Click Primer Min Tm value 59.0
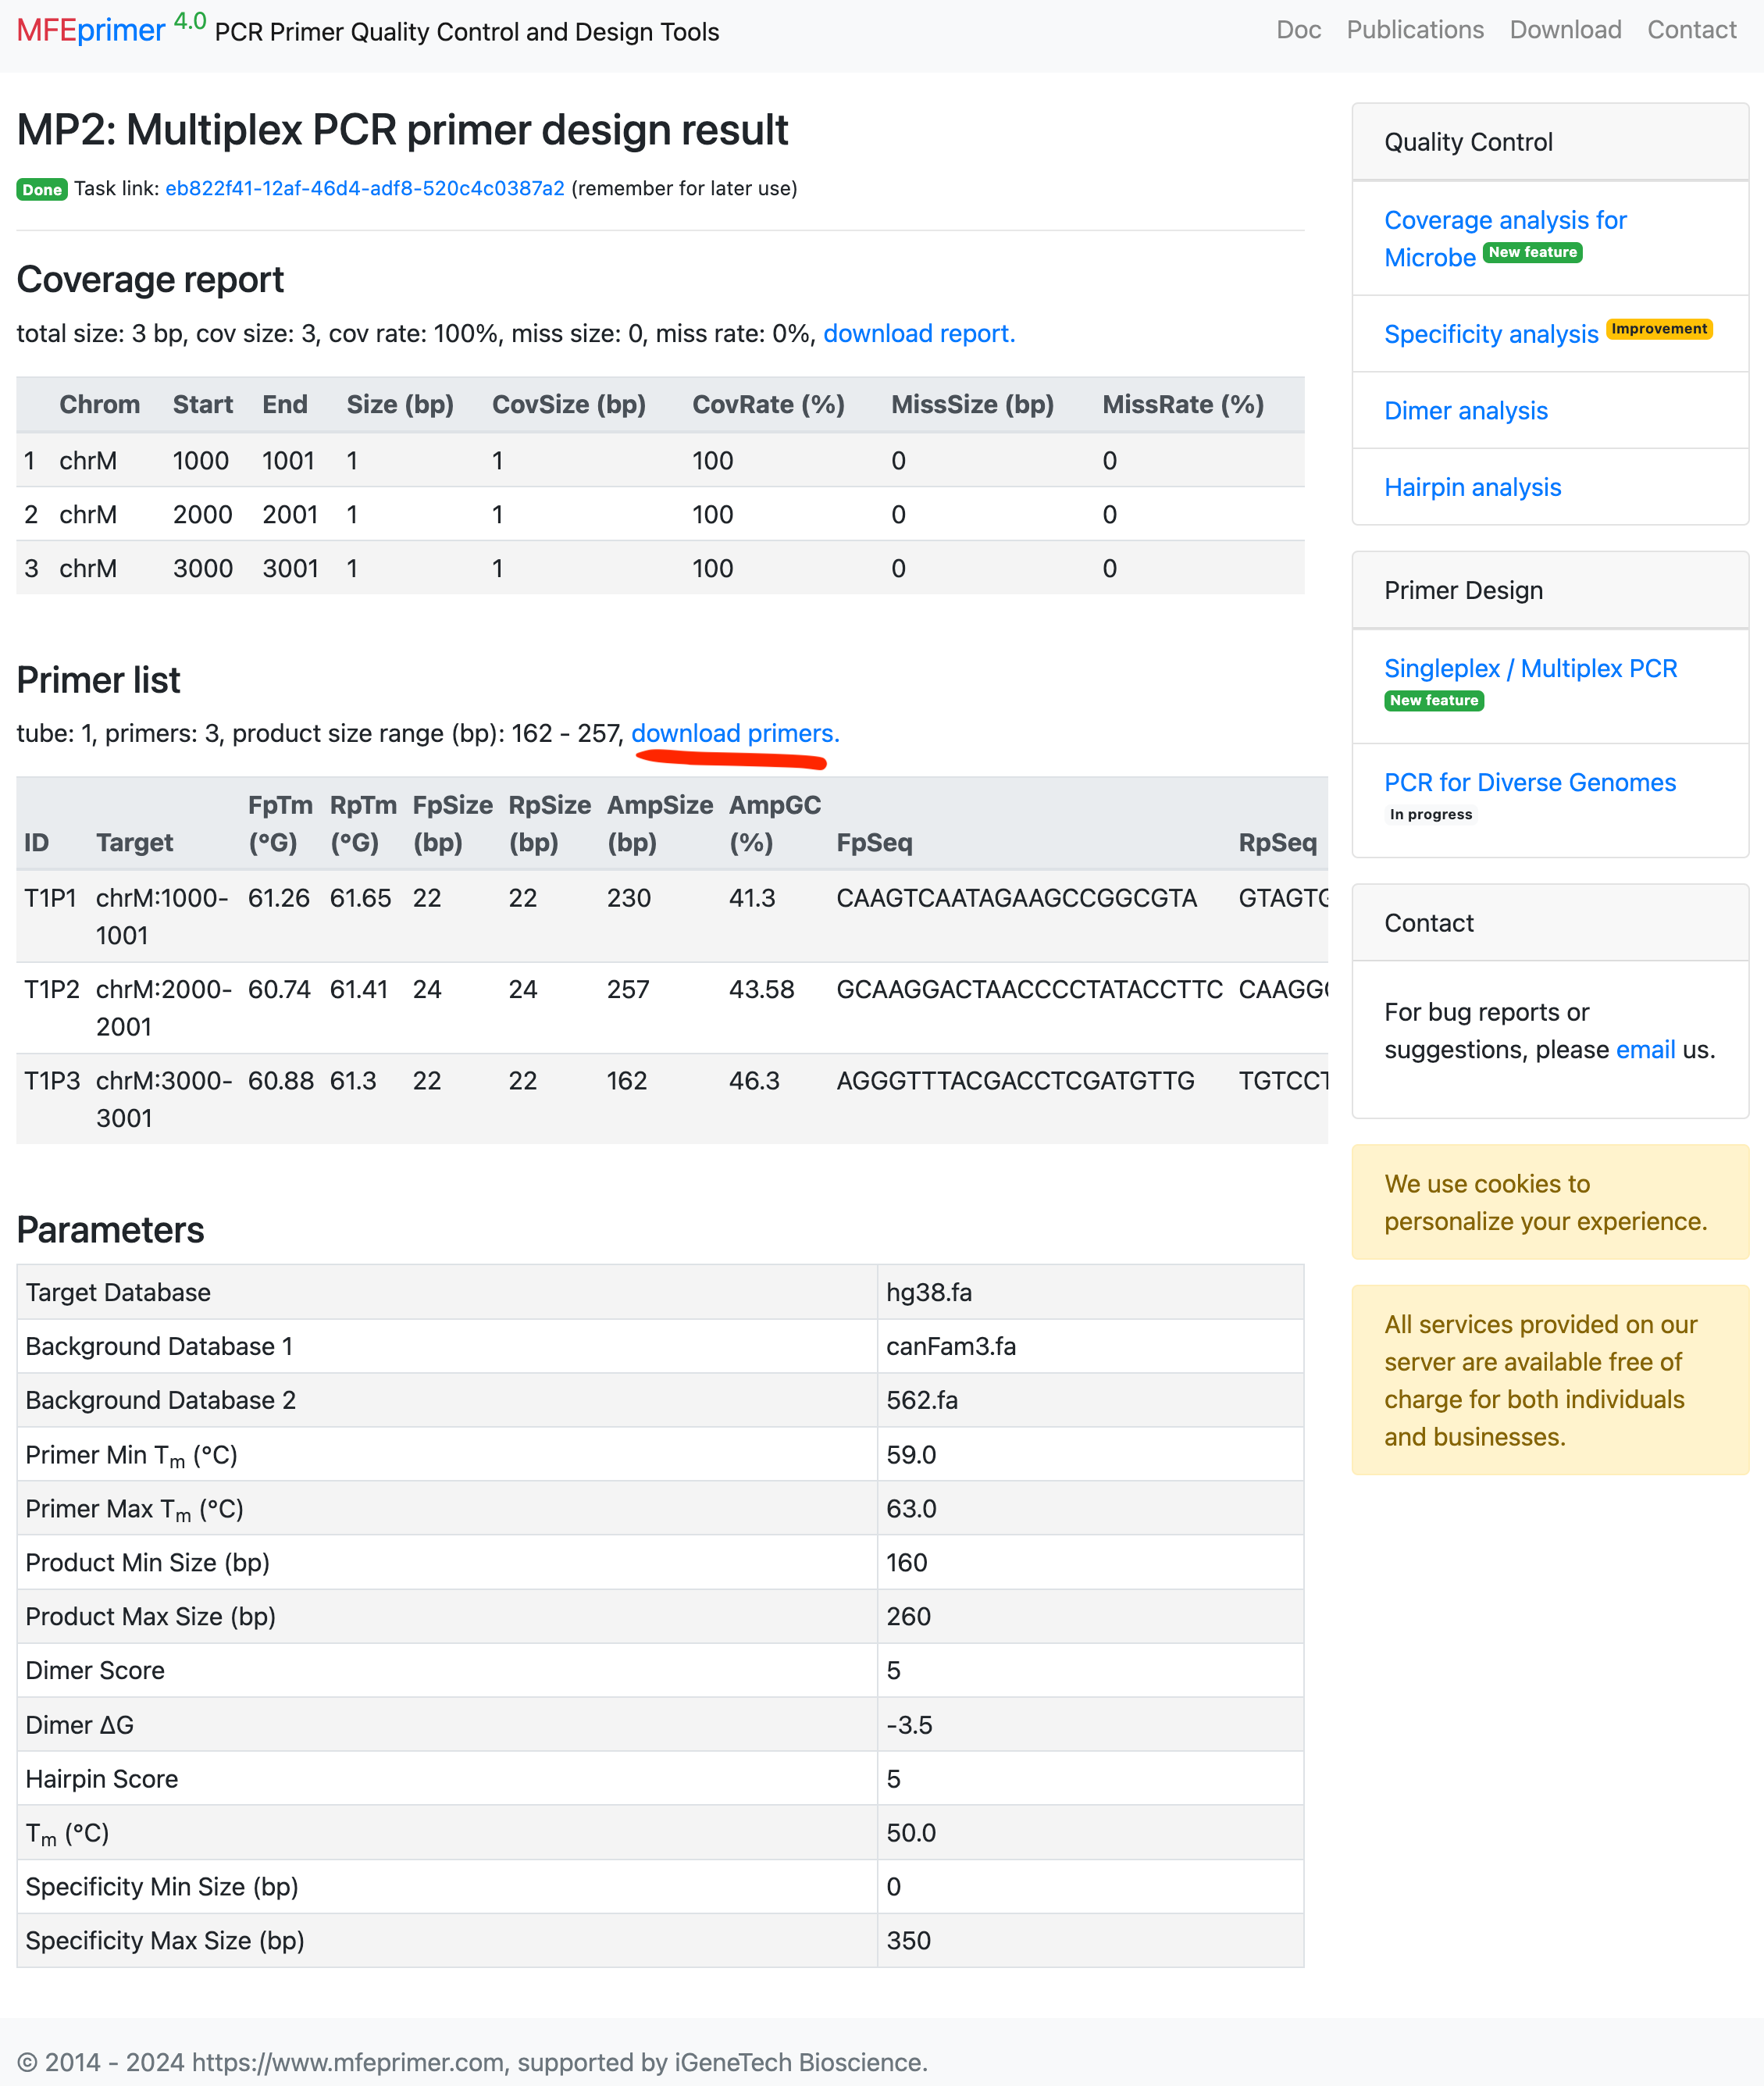The height and width of the screenshot is (2086, 1764). click(x=911, y=1454)
